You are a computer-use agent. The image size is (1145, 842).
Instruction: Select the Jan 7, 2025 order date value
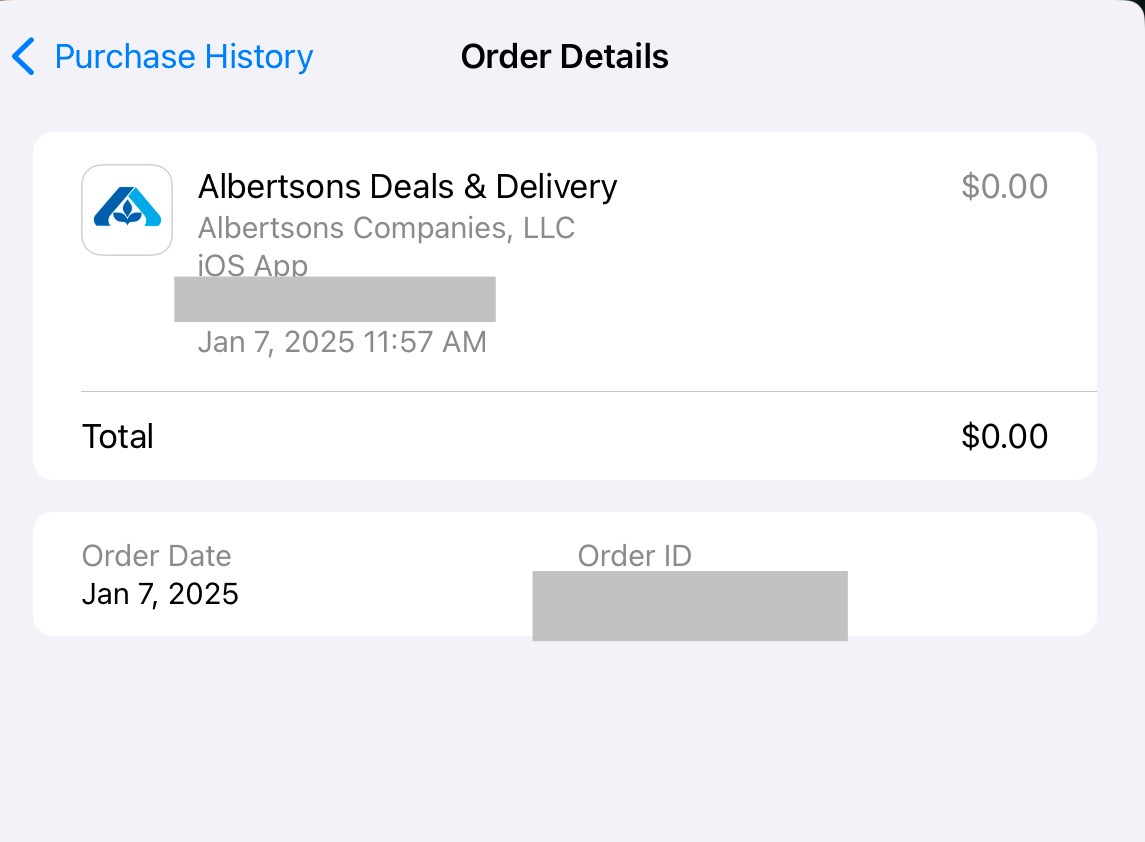coord(160,594)
